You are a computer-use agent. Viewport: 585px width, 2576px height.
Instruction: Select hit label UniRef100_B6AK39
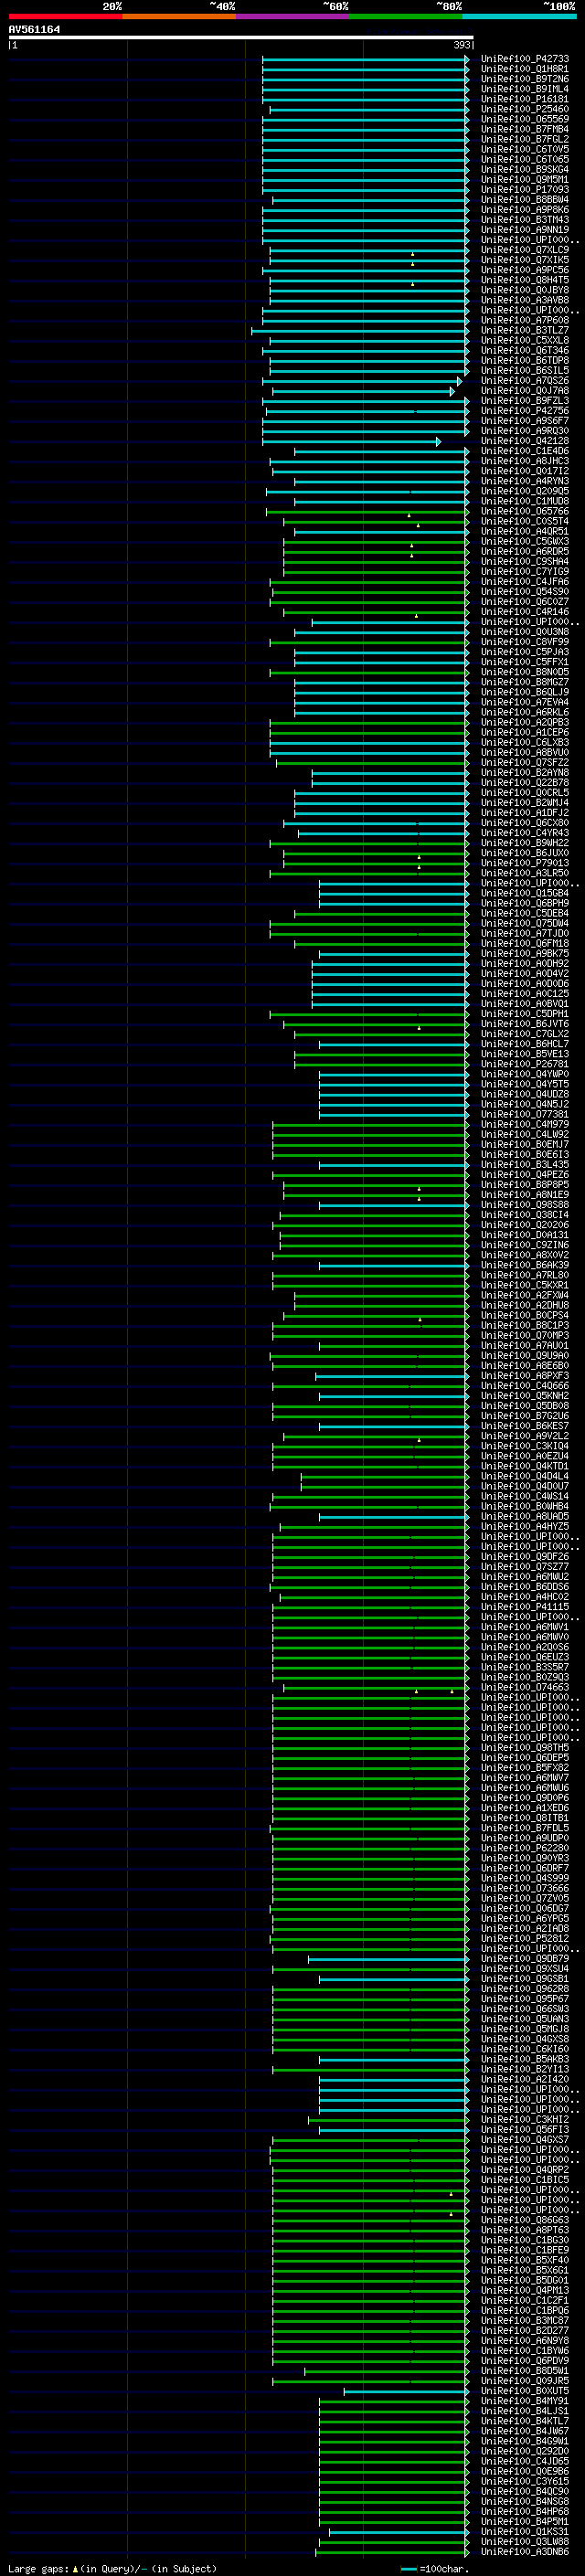[x=524, y=1265]
